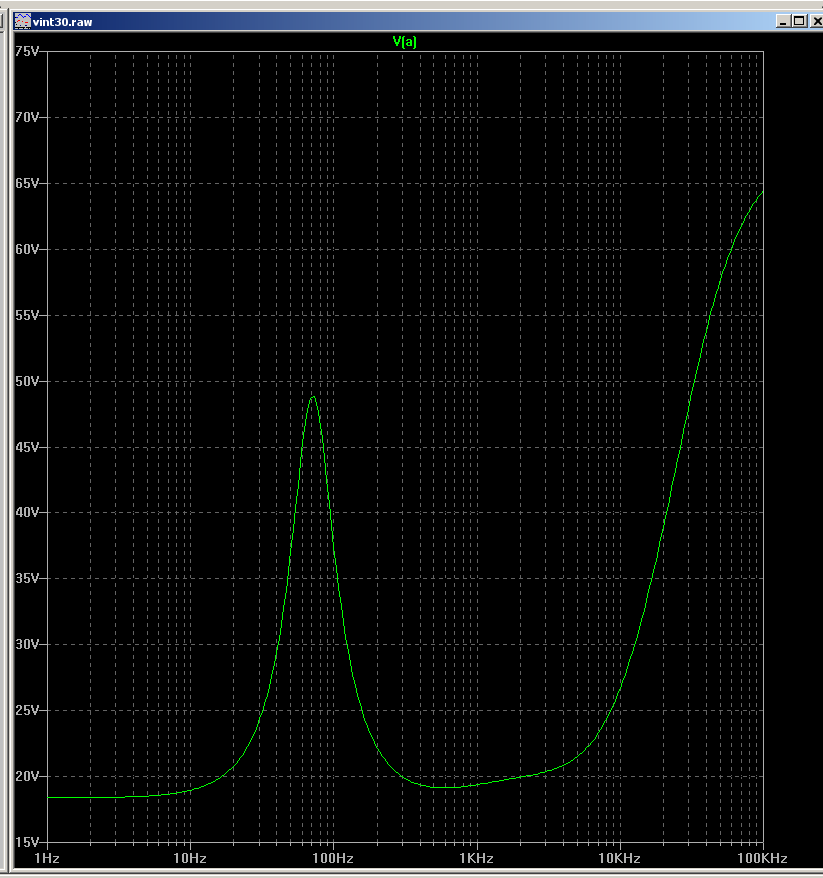Click the 50V axis label
Image resolution: width=823 pixels, height=878 pixels.
[x=27, y=381]
